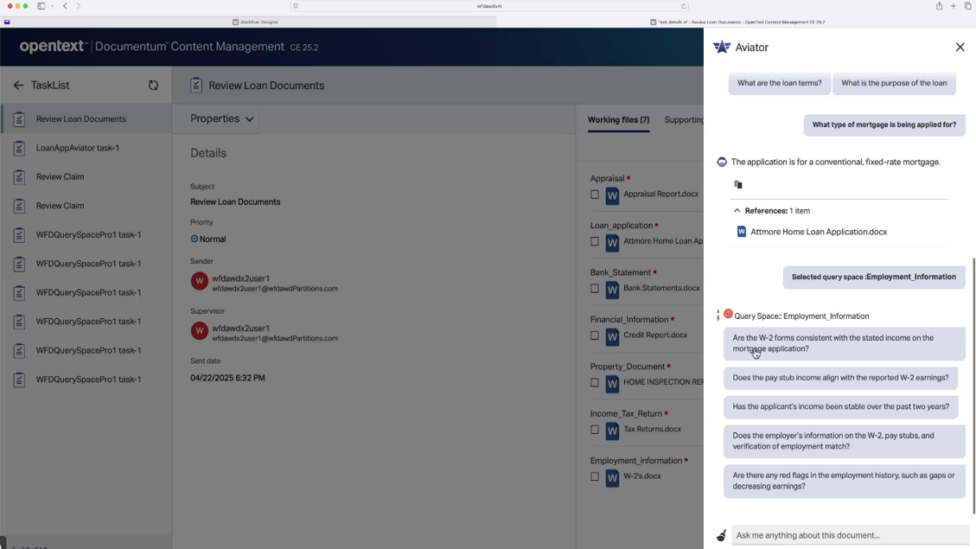Click the Tax Returns.docx file name
Viewport: 976px width, 549px height.
[x=652, y=429]
